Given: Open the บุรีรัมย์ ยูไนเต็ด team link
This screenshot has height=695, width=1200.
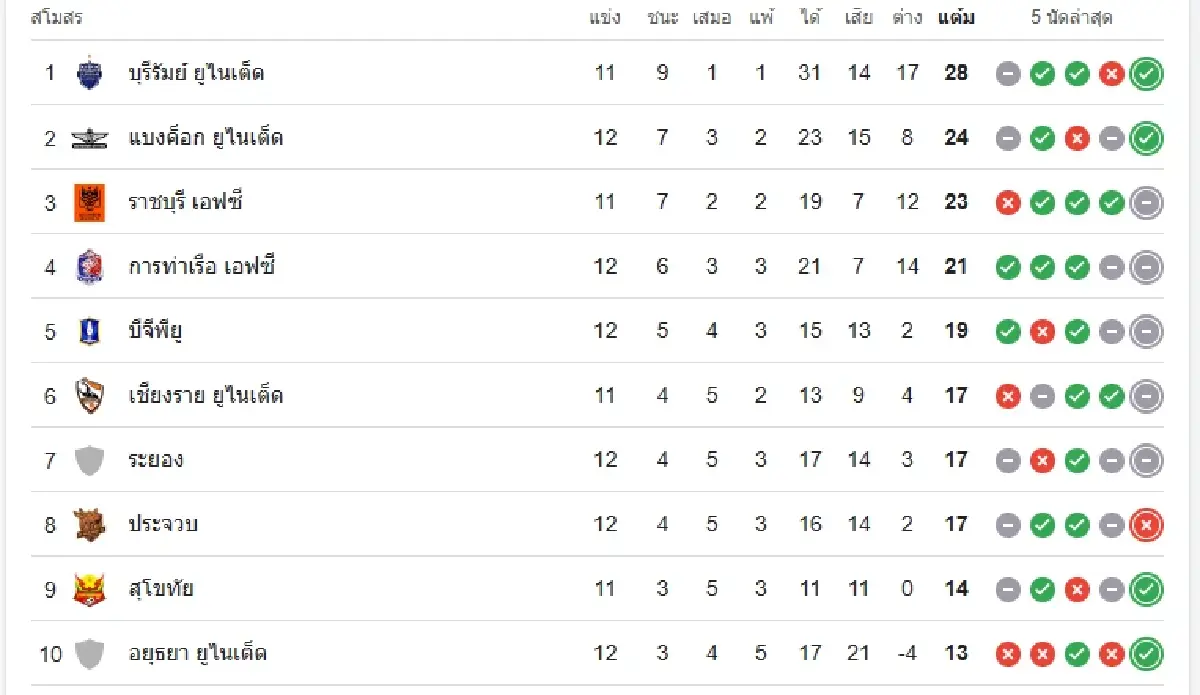Looking at the screenshot, I should [x=196, y=73].
